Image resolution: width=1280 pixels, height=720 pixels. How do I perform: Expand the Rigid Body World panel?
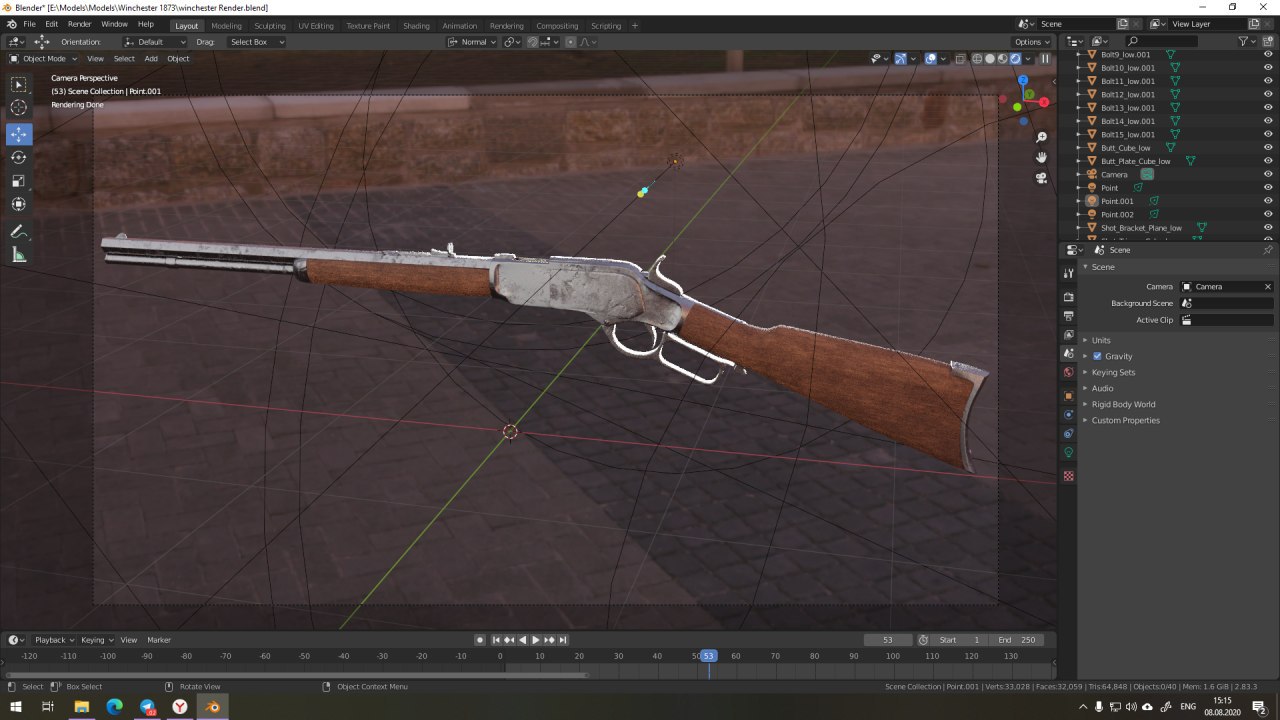tap(1123, 404)
